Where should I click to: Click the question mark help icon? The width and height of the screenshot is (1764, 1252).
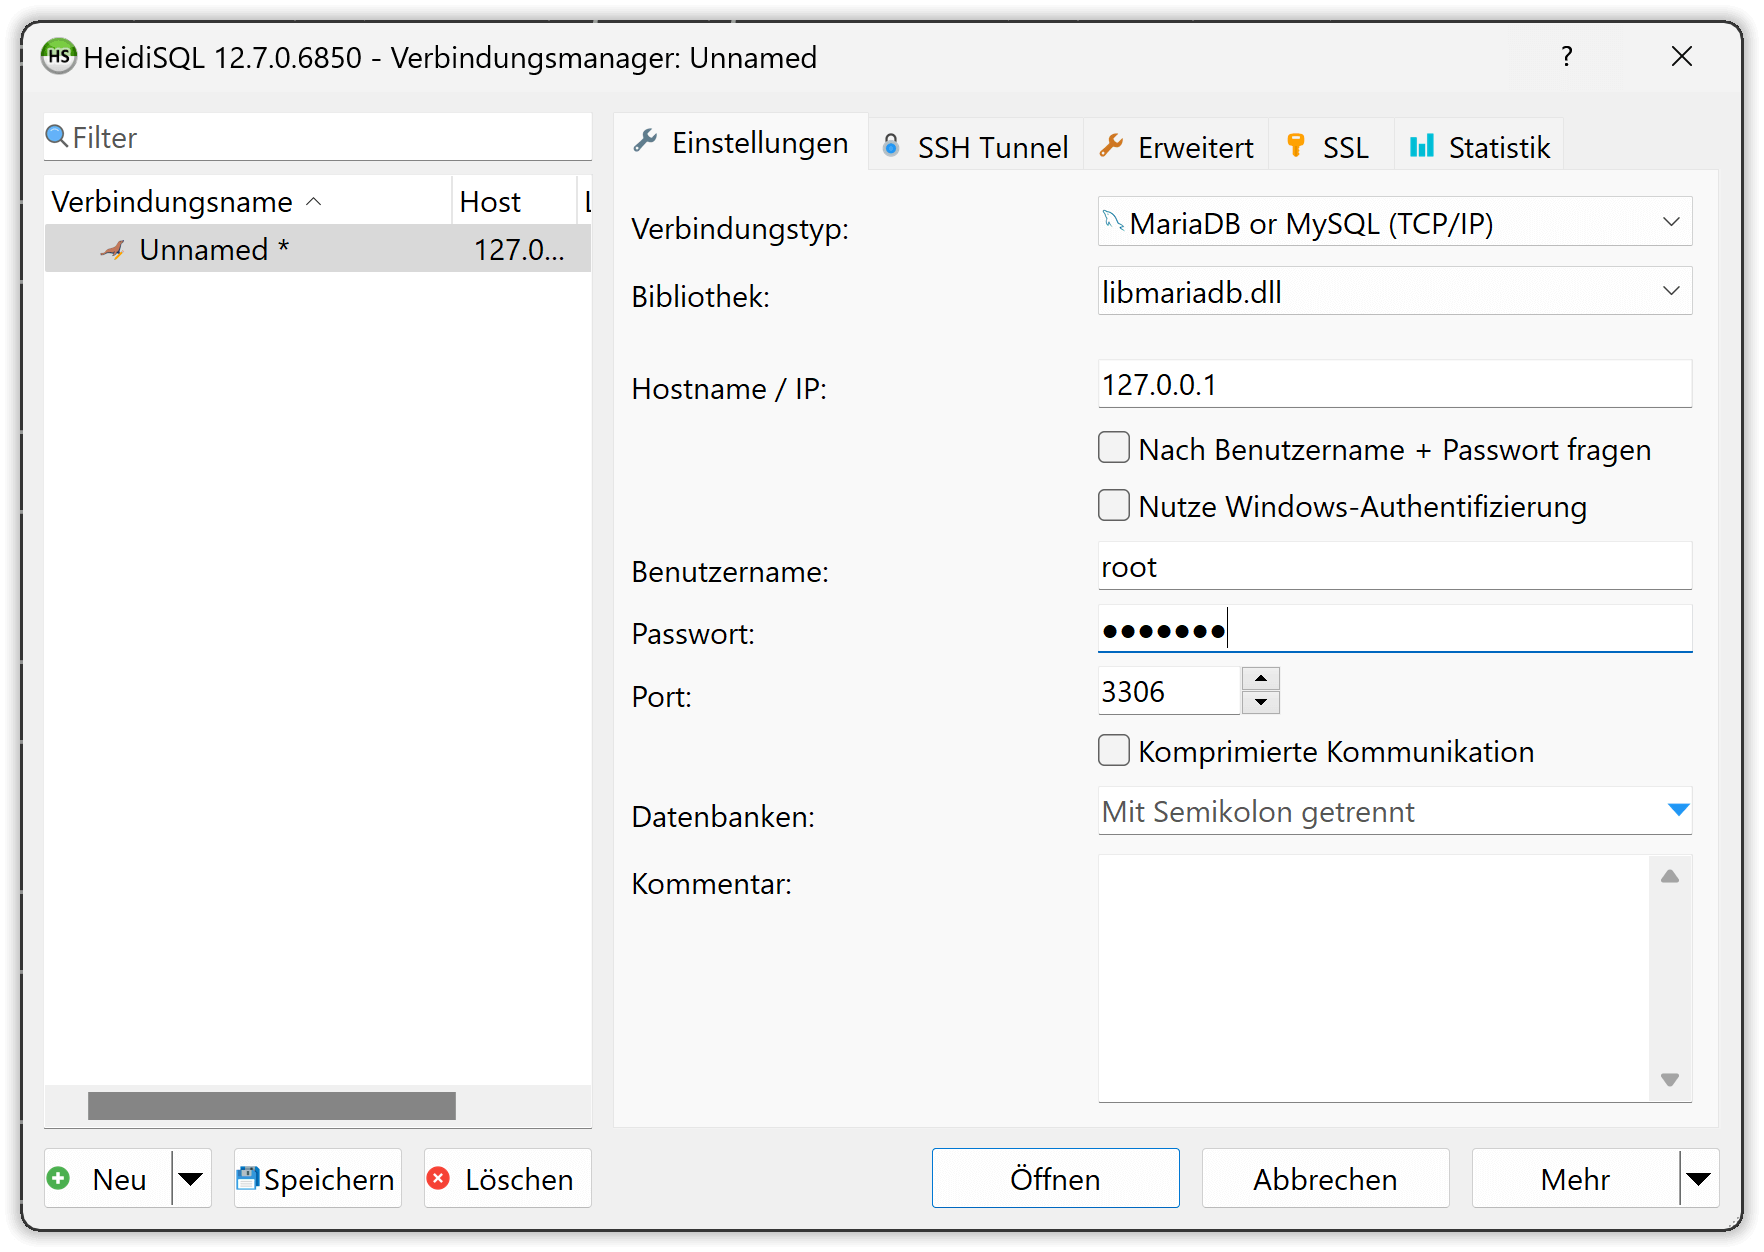1567,56
